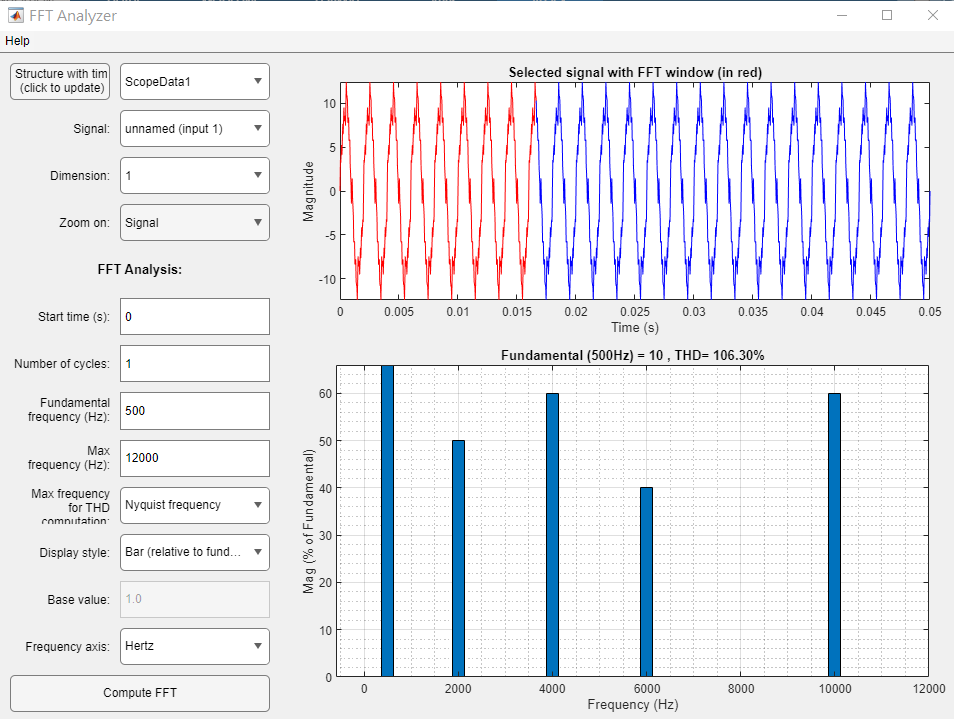Screen dimensions: 954x719
Task: Click the Fundamental frequency field showing 500
Action: [x=195, y=411]
